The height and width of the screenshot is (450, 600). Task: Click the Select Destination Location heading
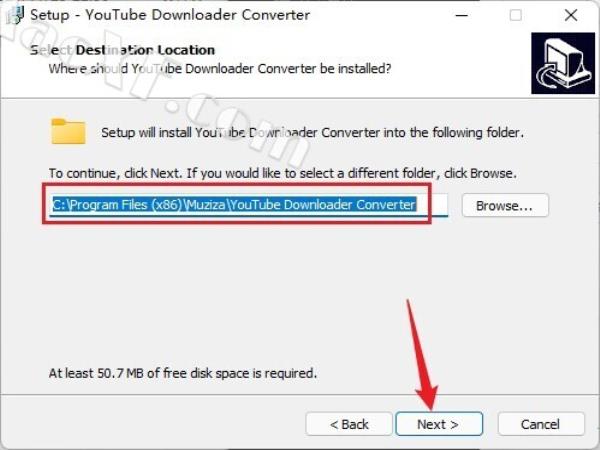pos(122,50)
